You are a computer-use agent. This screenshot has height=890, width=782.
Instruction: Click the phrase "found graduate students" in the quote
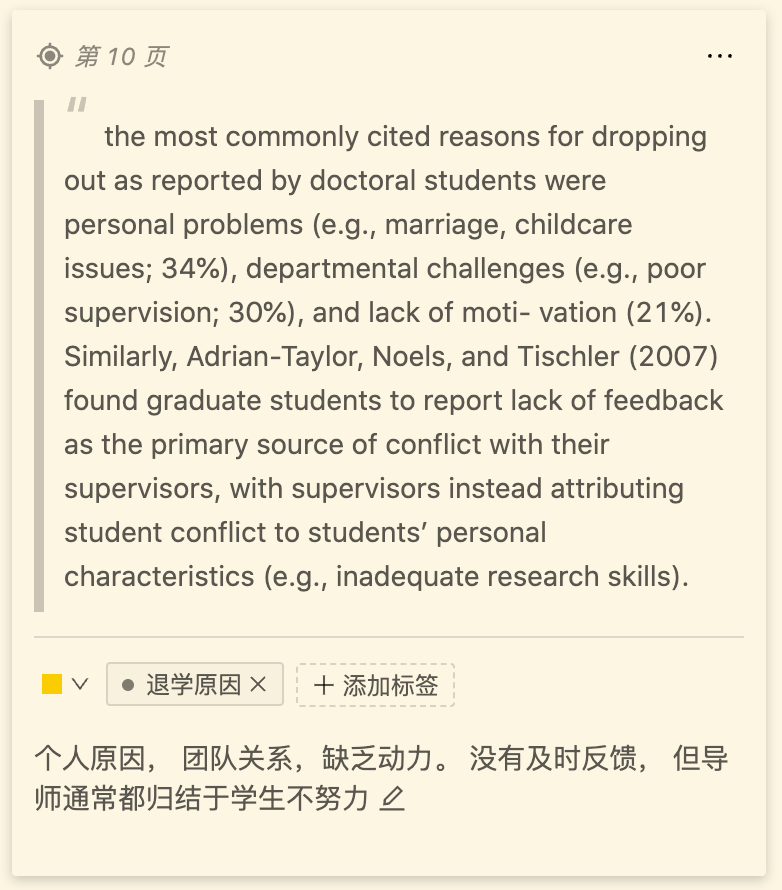[222, 401]
